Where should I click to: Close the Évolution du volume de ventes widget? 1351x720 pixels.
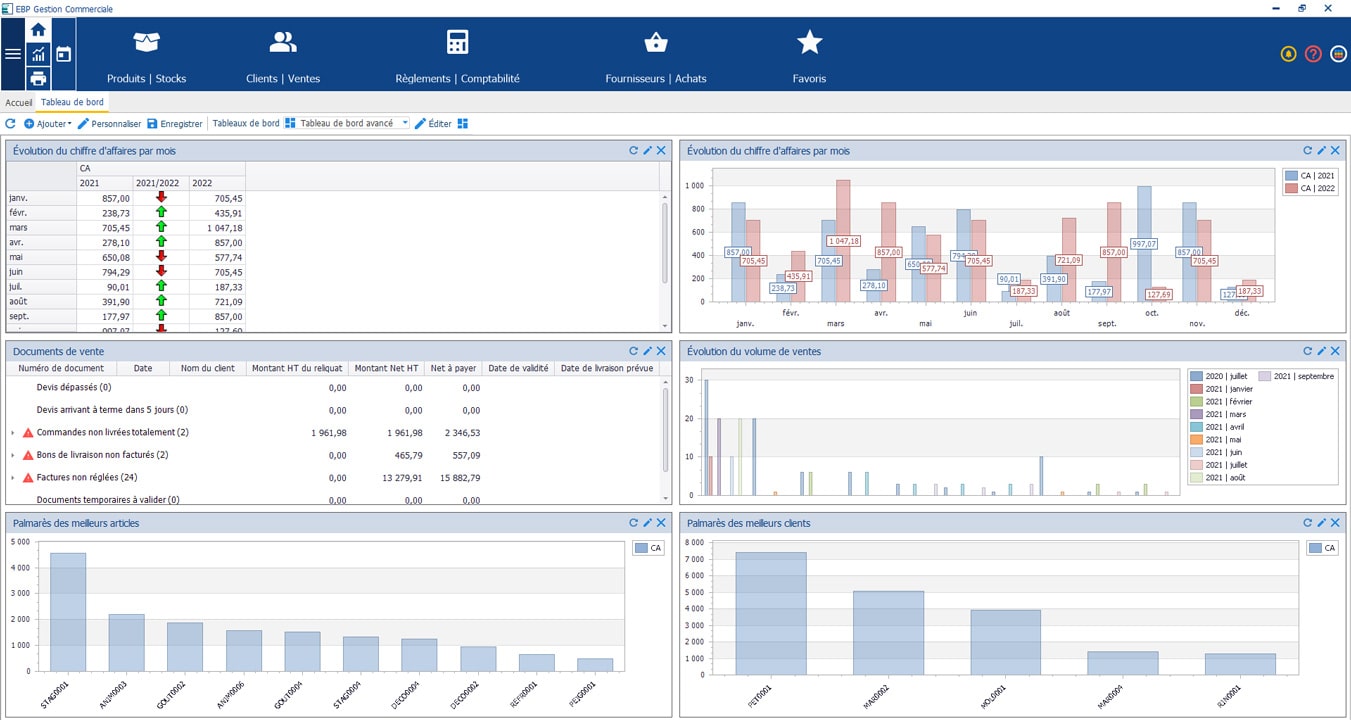tap(1334, 350)
